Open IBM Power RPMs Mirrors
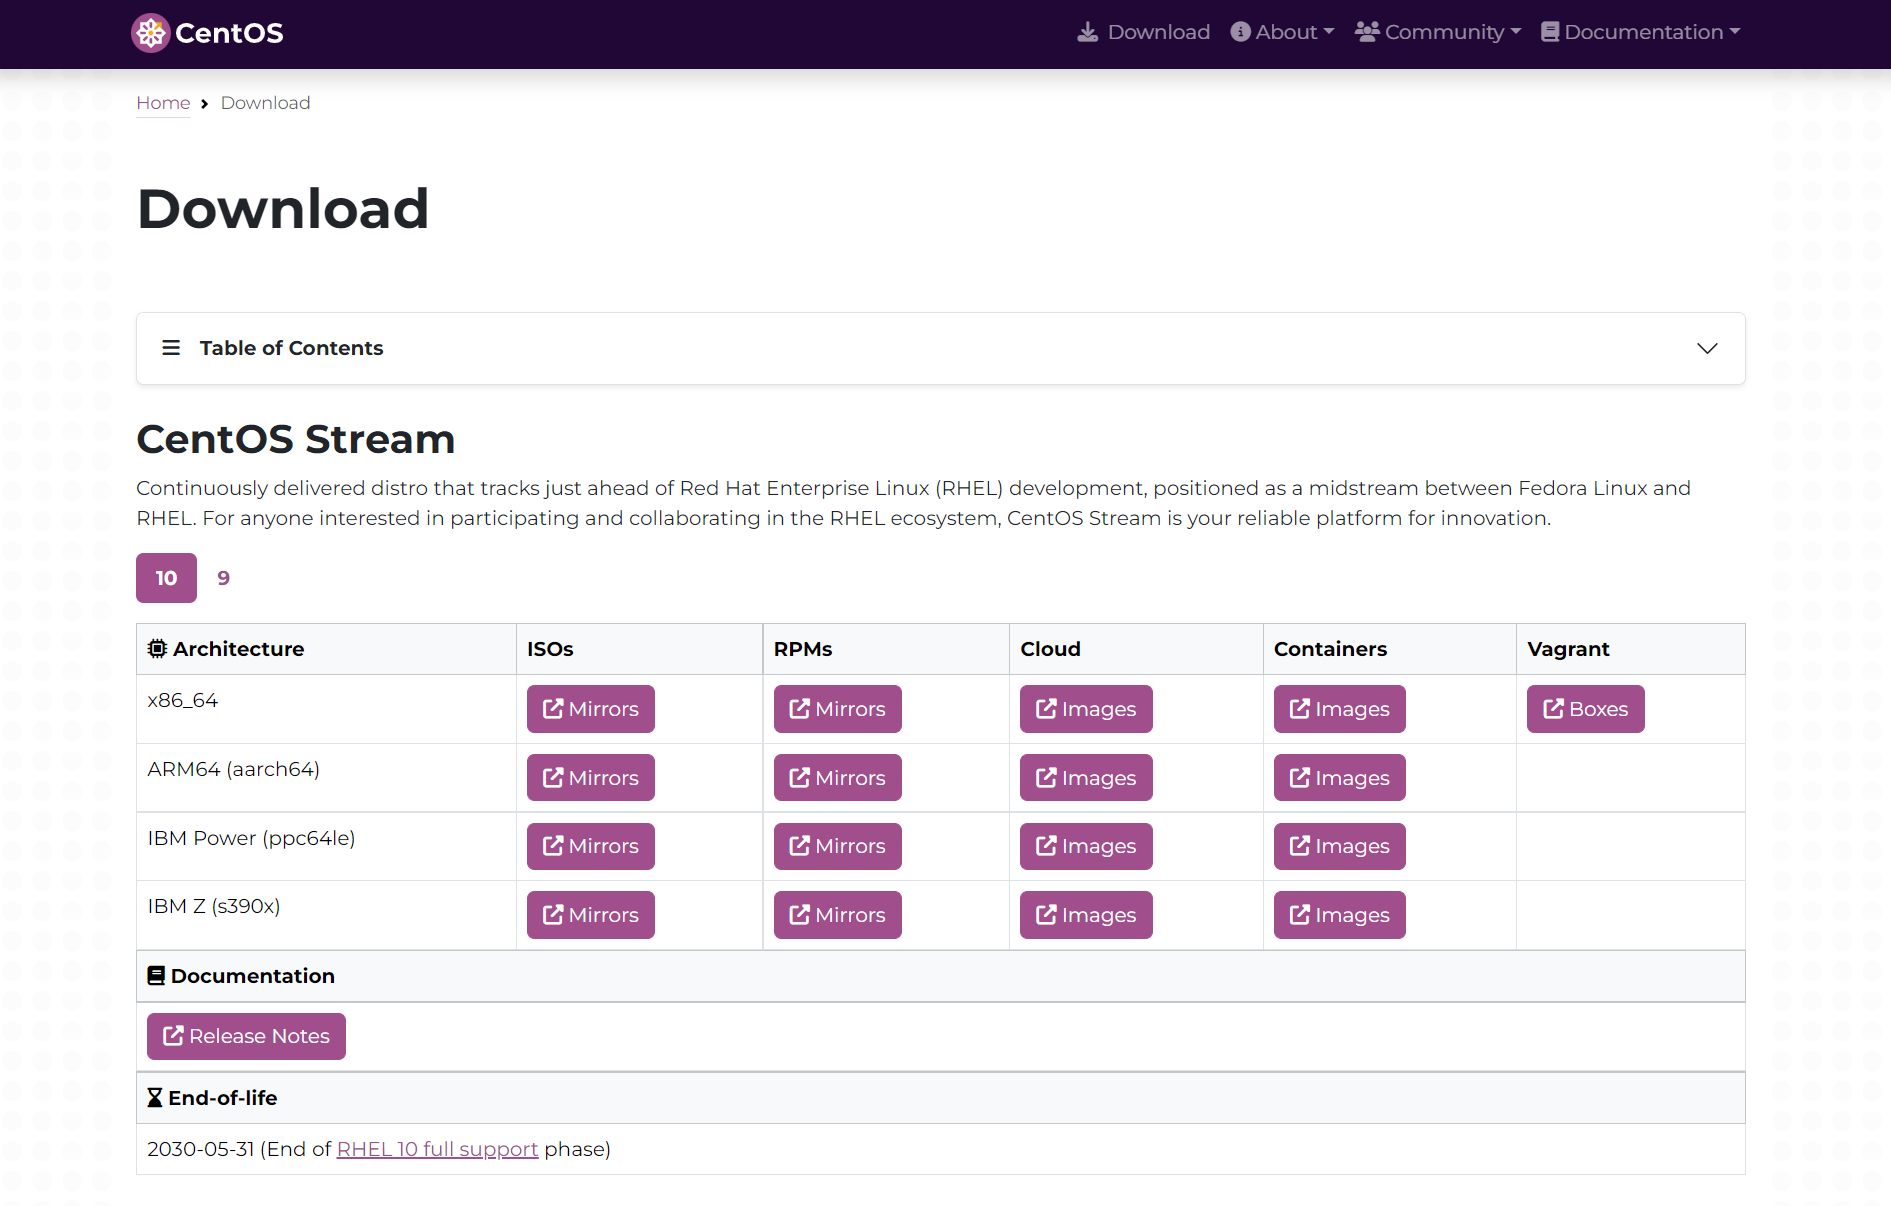This screenshot has width=1891, height=1206. (x=838, y=846)
